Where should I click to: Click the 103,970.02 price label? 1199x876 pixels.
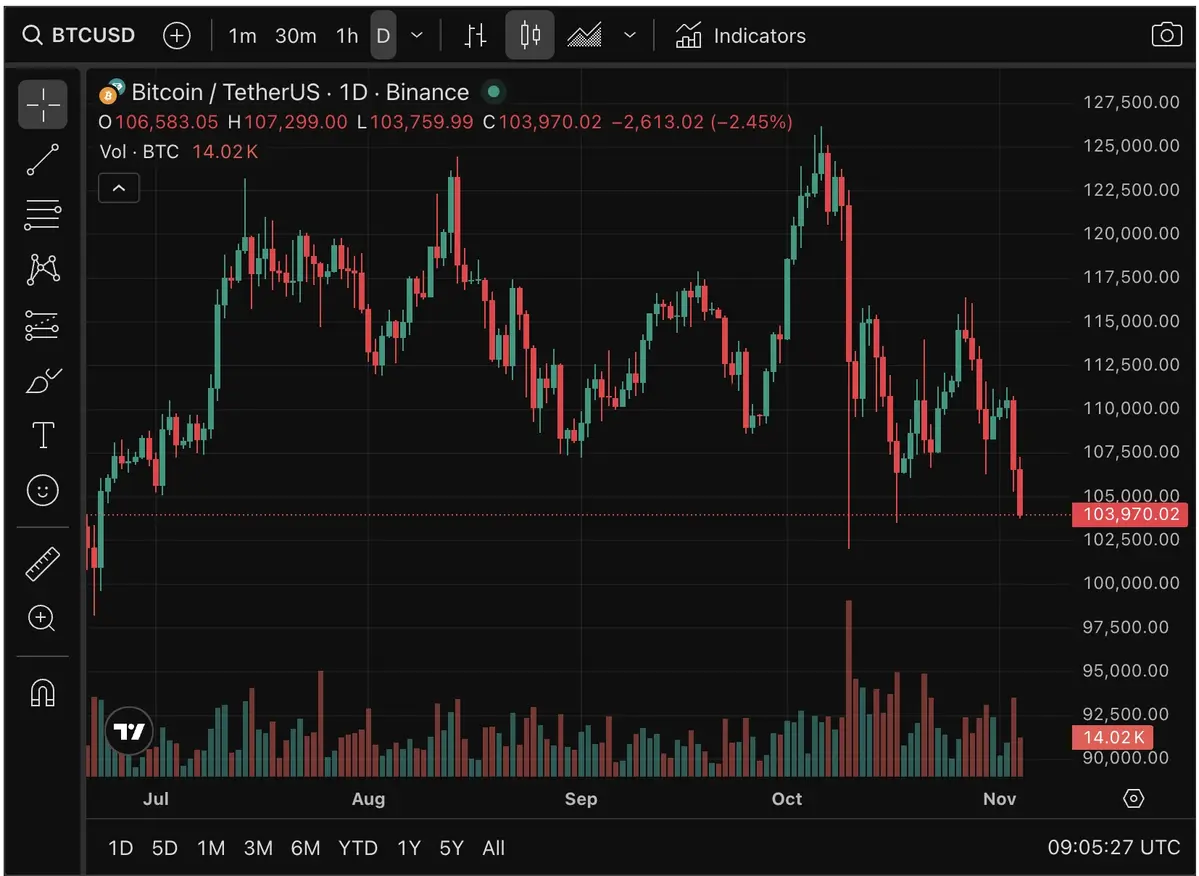pyautogui.click(x=1130, y=514)
